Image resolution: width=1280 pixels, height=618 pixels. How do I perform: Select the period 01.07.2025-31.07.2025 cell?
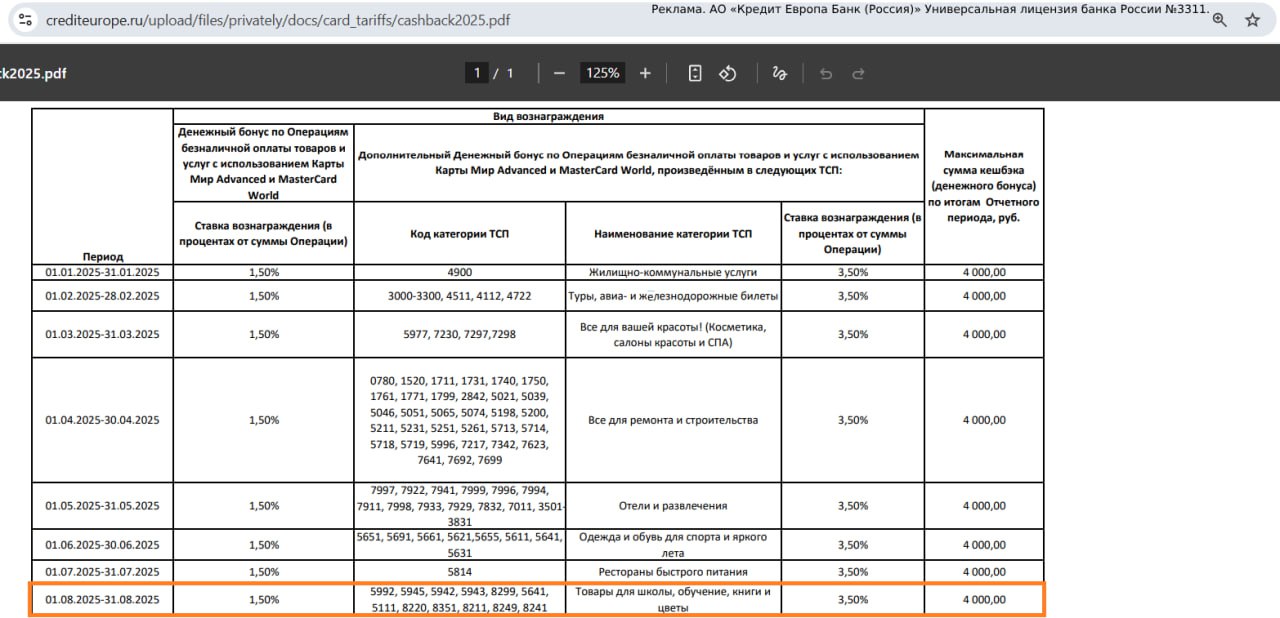pyautogui.click(x=103, y=572)
